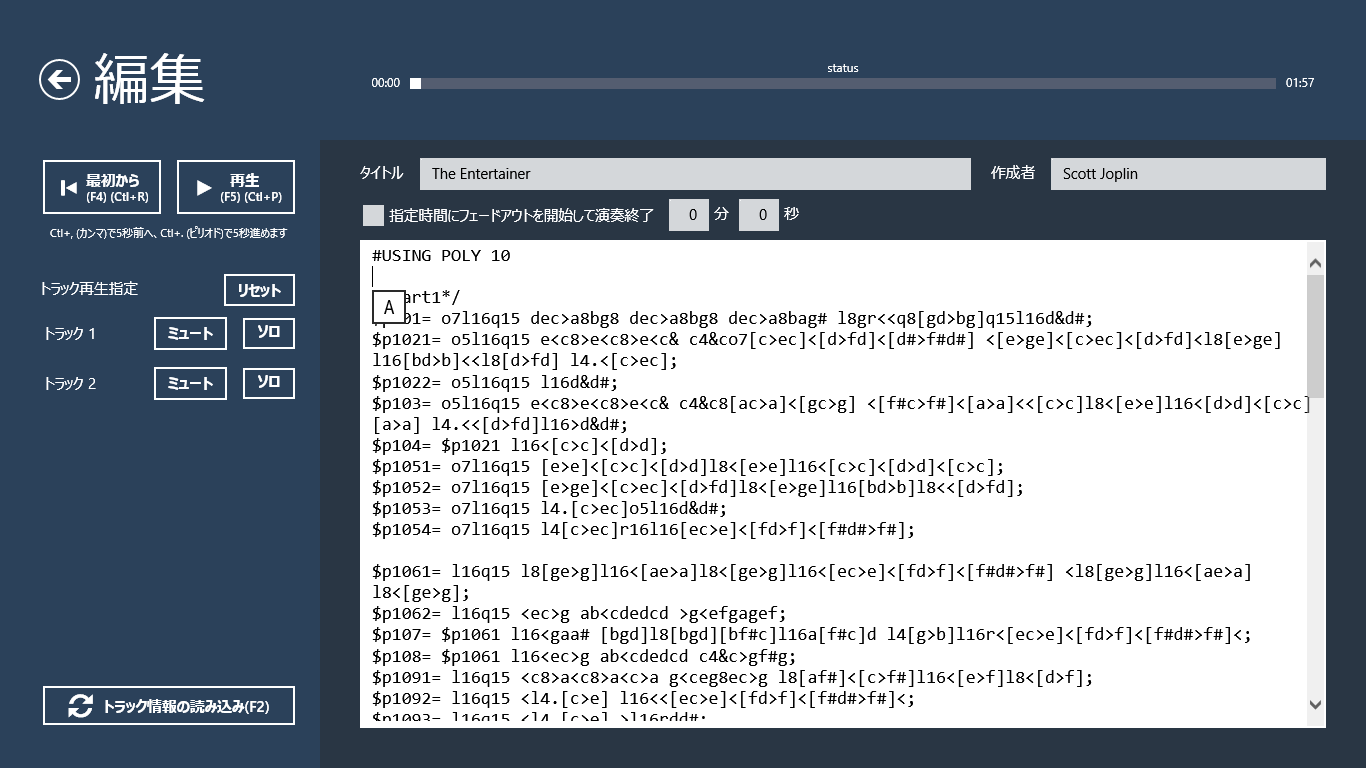Restart playback with 最初から button
The image size is (1366, 768).
(102, 187)
